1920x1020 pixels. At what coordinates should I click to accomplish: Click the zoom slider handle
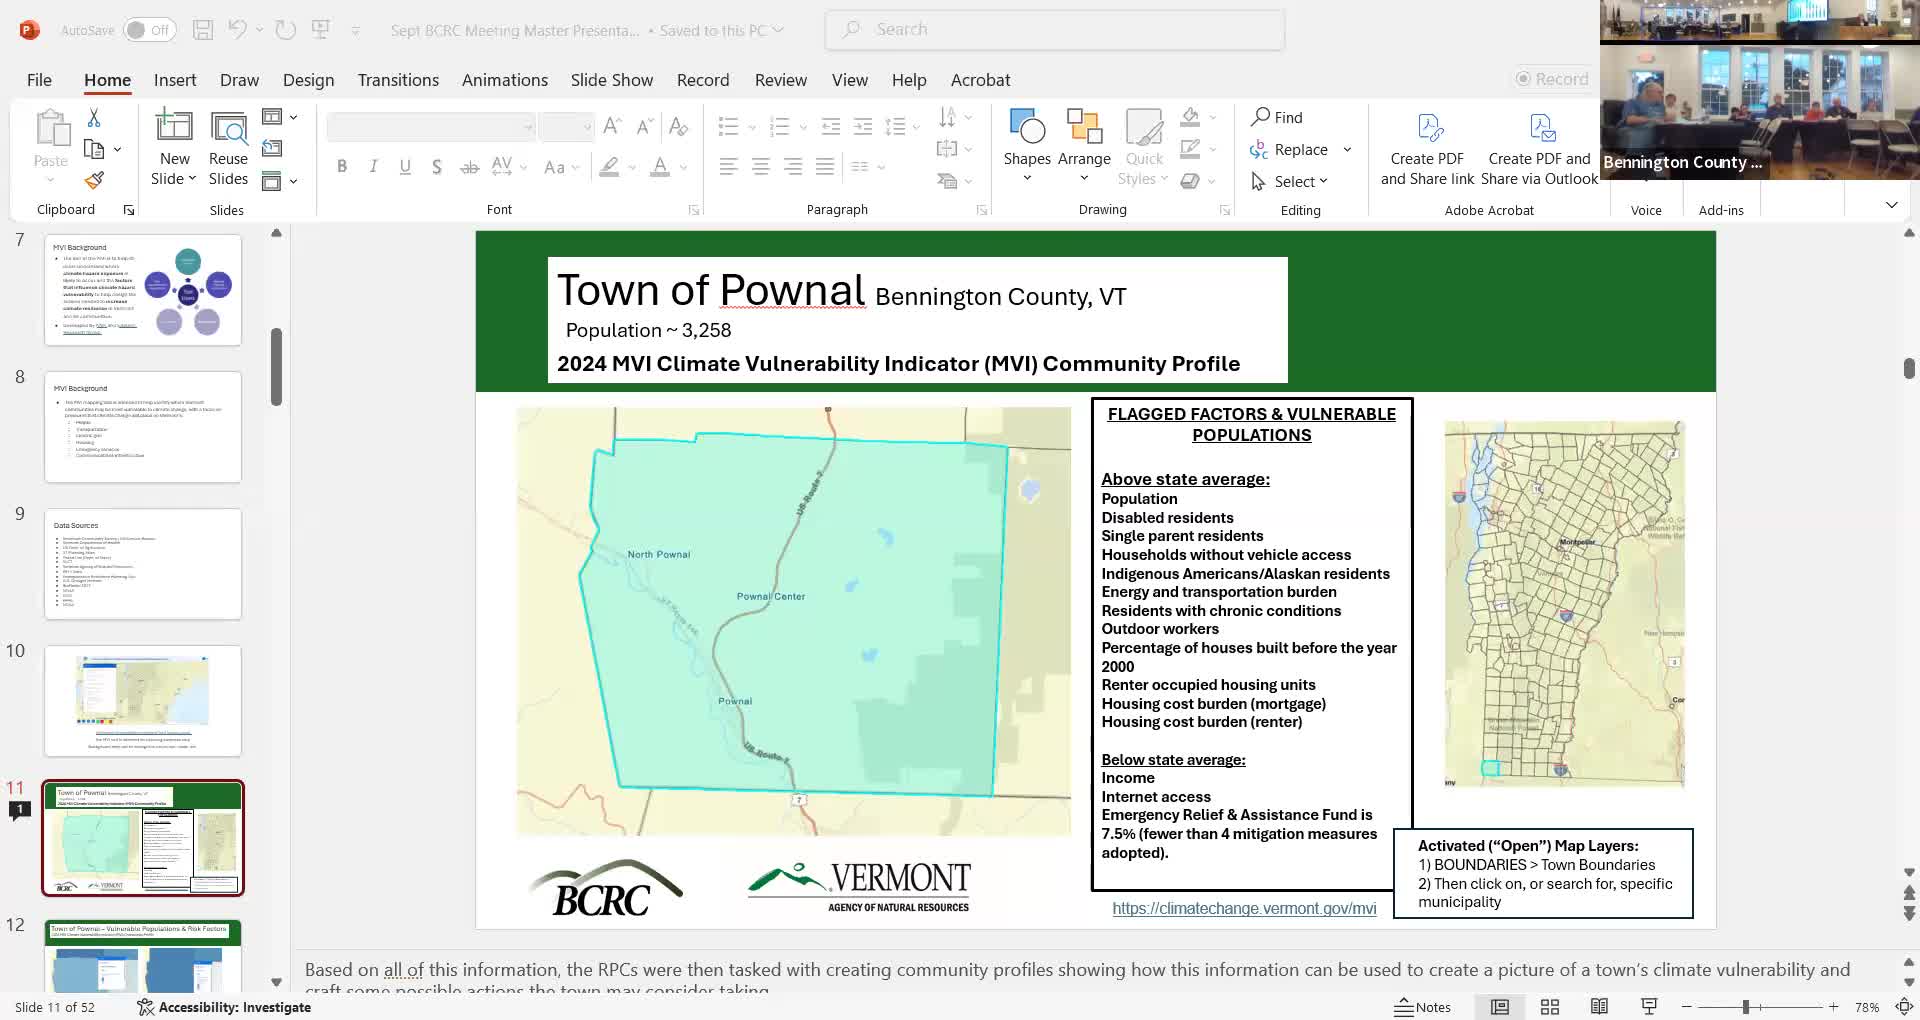(1745, 1007)
